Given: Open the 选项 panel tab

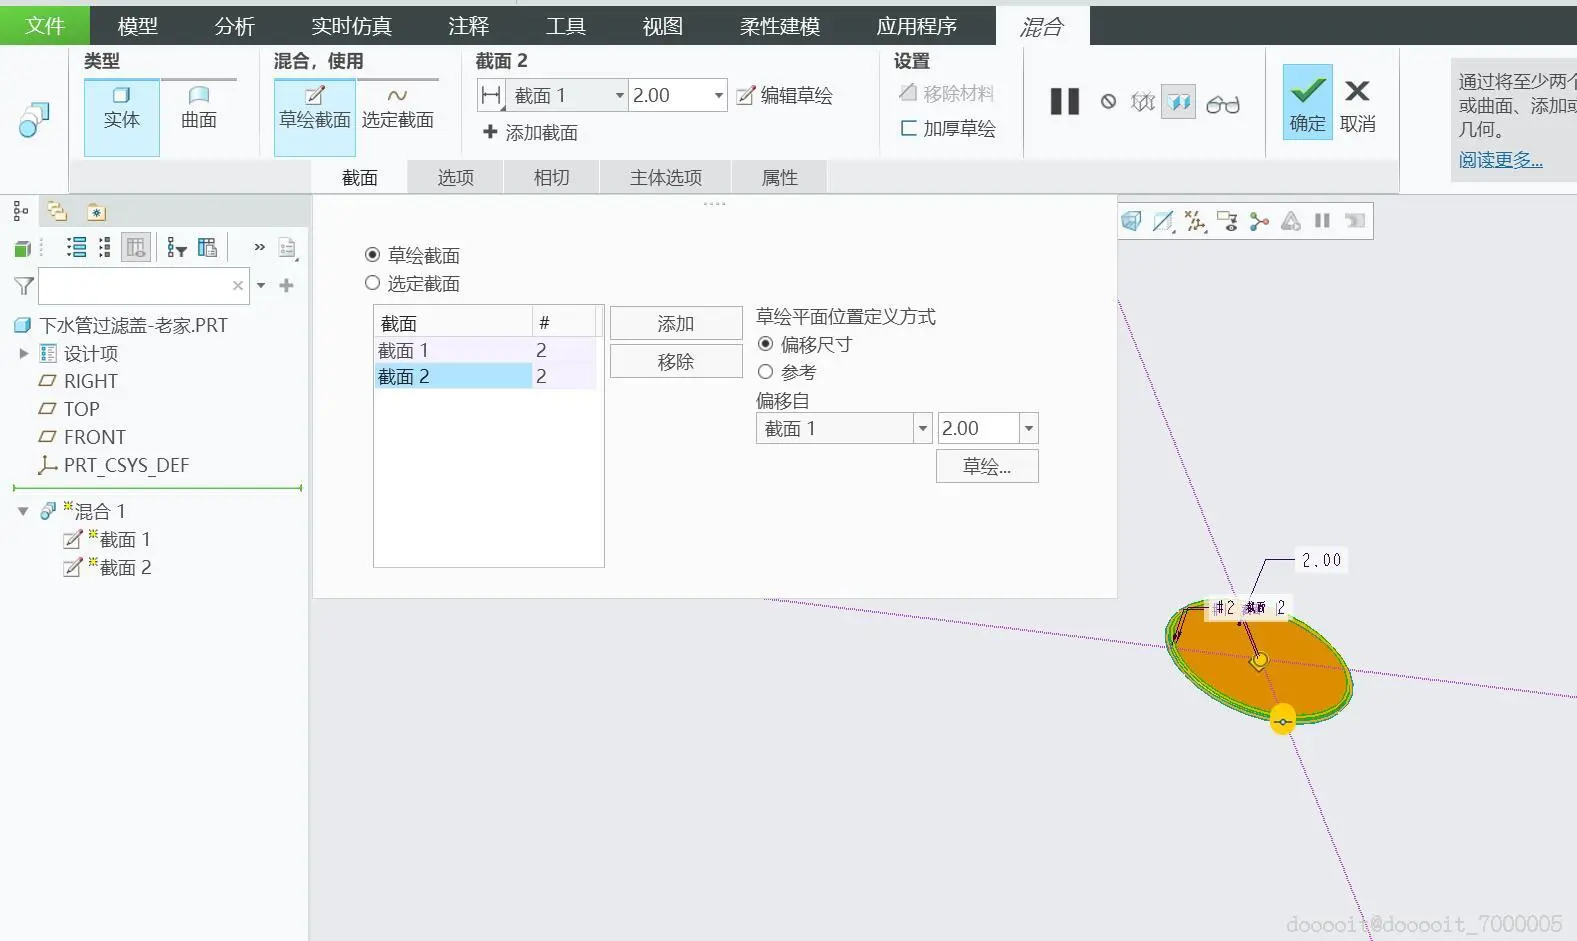Looking at the screenshot, I should [x=456, y=177].
